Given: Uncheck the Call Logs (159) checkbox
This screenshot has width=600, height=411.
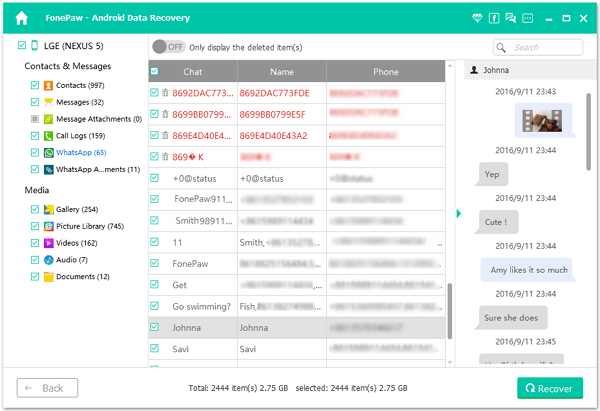Looking at the screenshot, I should click(x=35, y=135).
